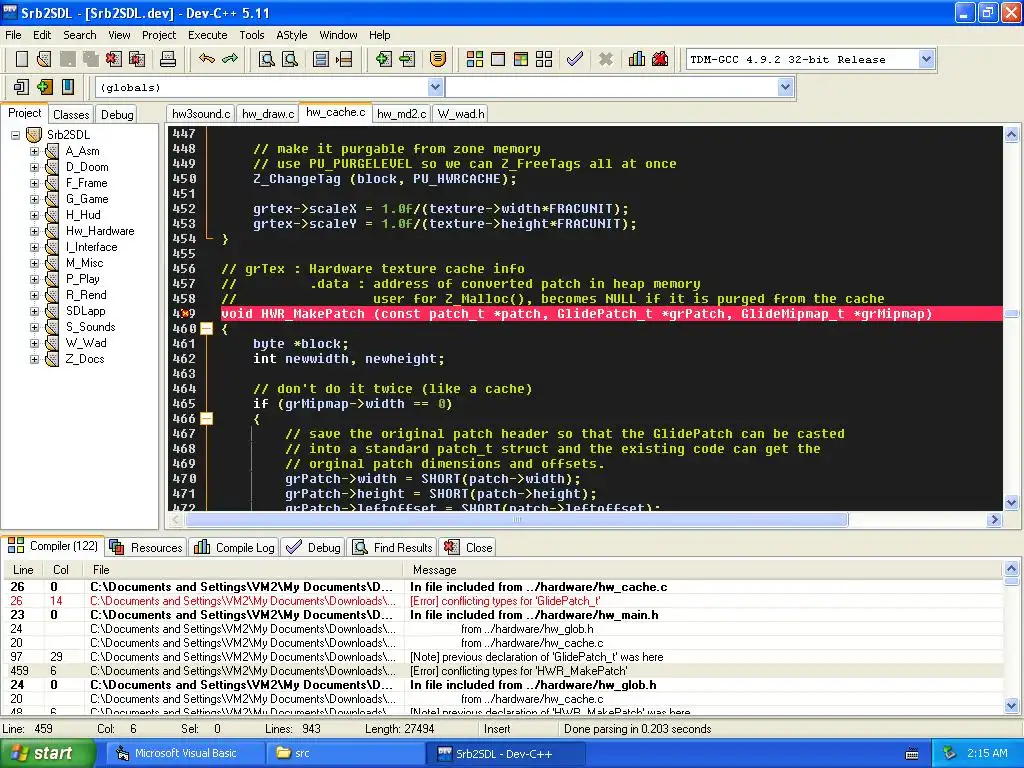Collapse the code fold at line 466
1024x768 pixels.
[206, 419]
